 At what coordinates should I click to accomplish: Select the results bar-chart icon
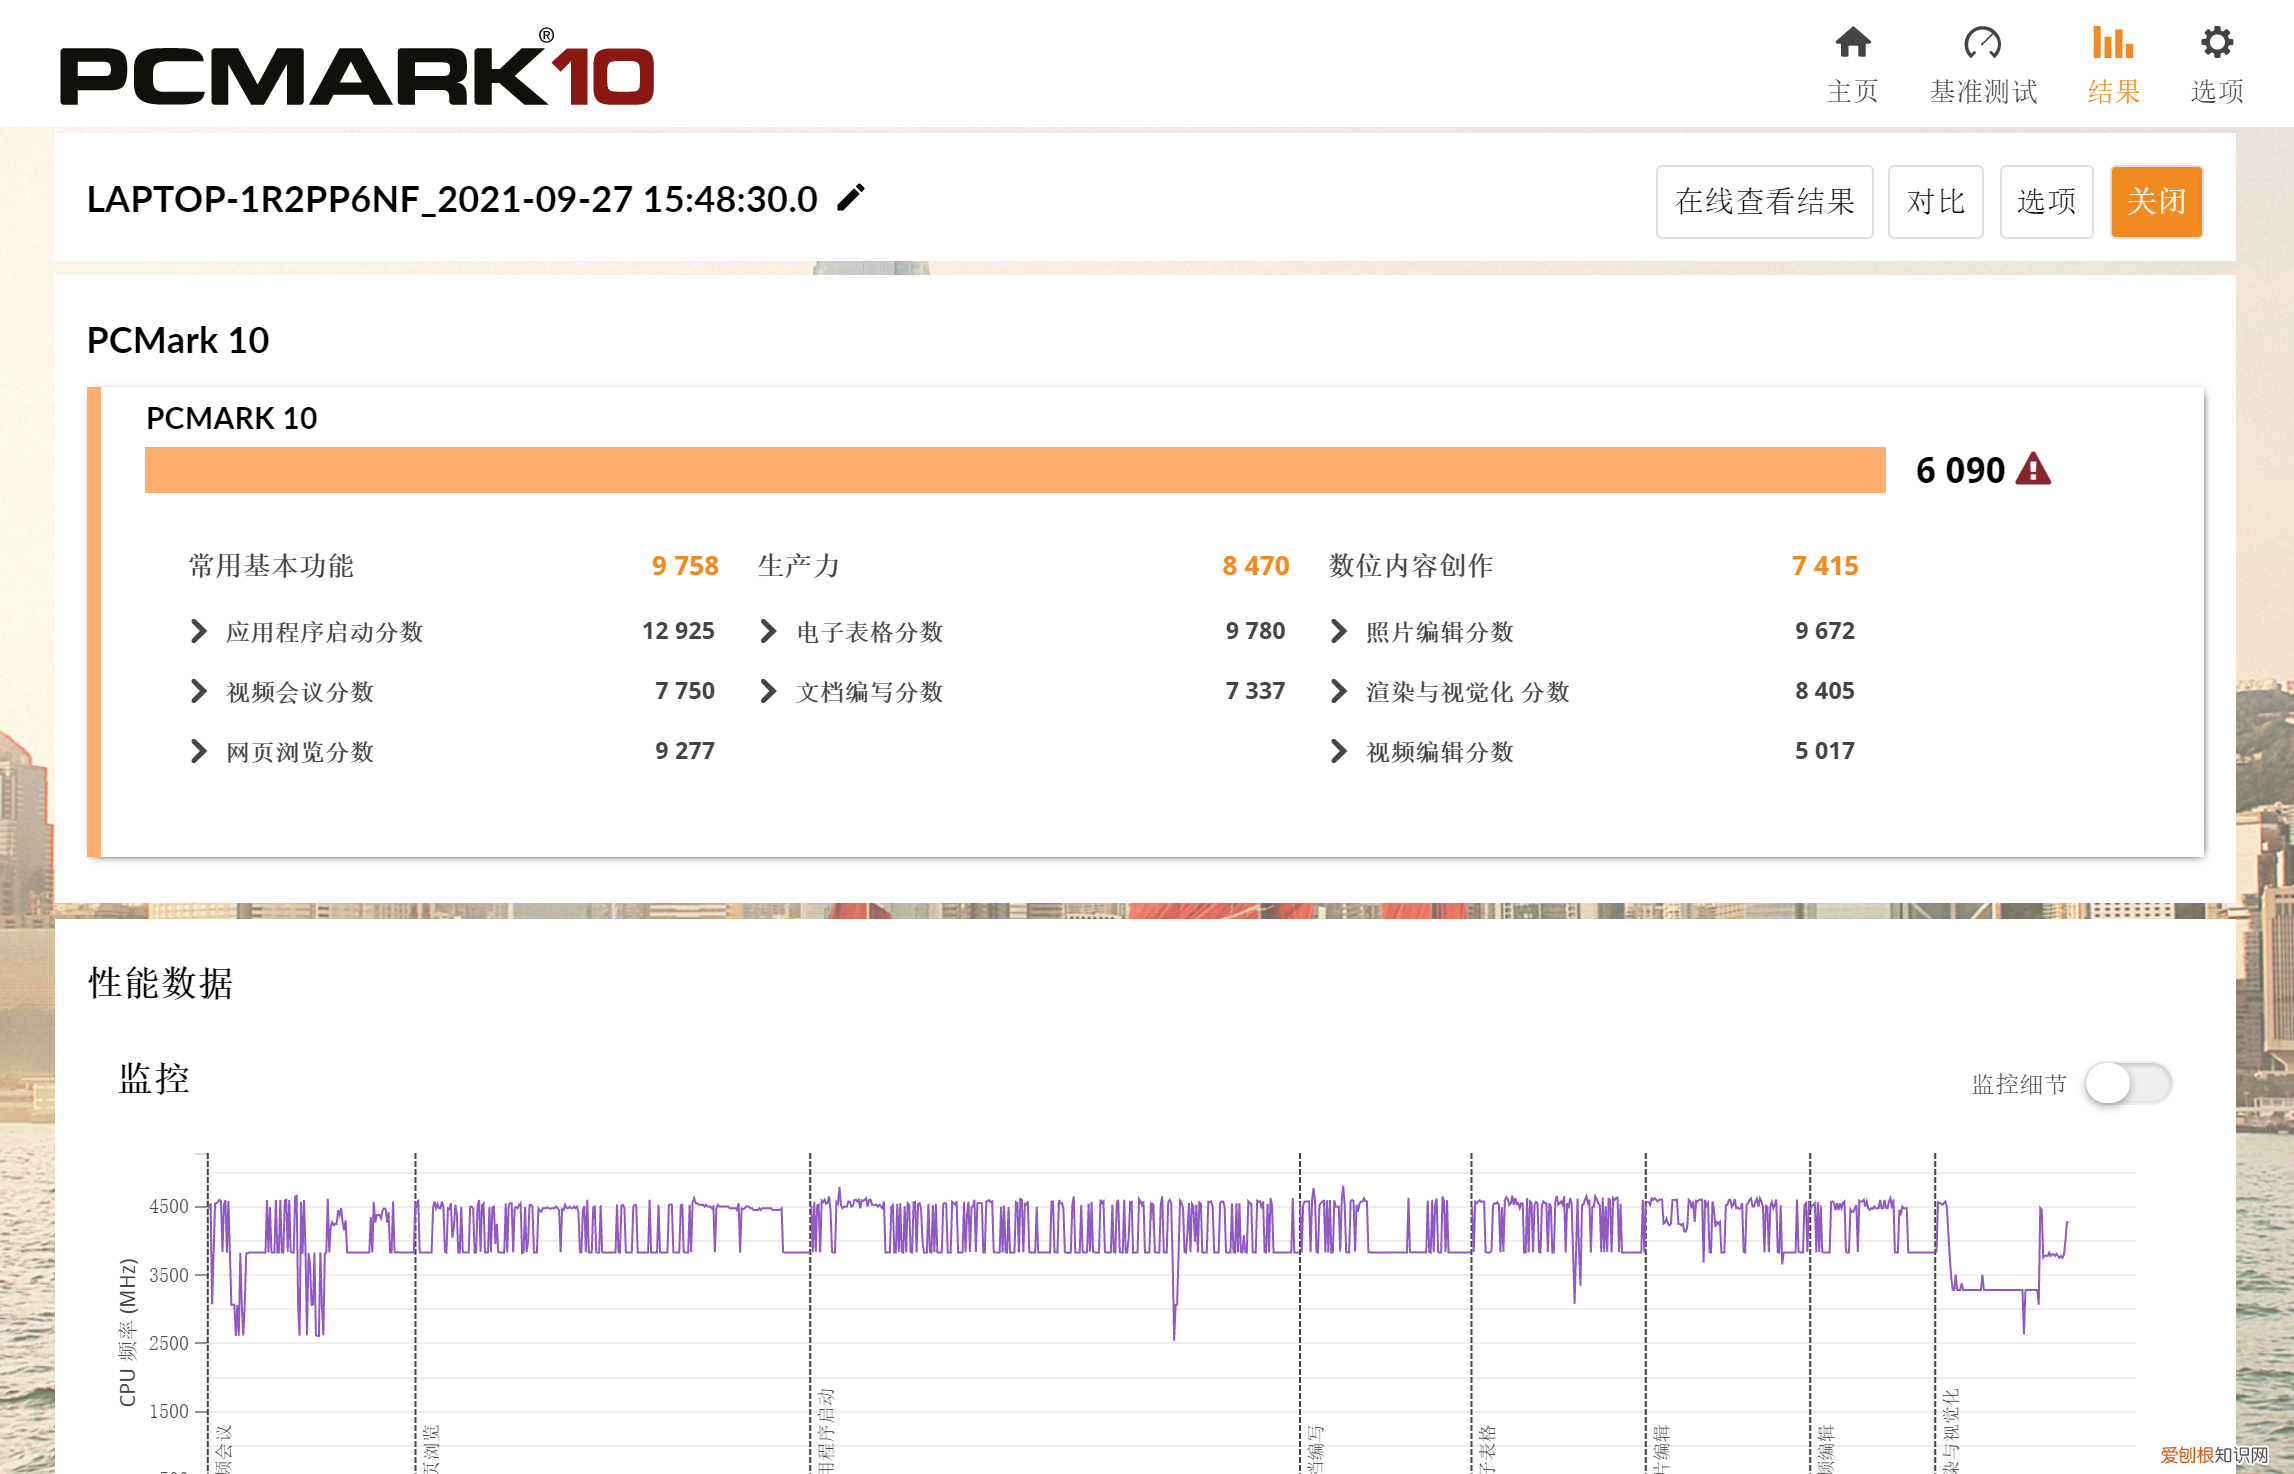(2113, 43)
